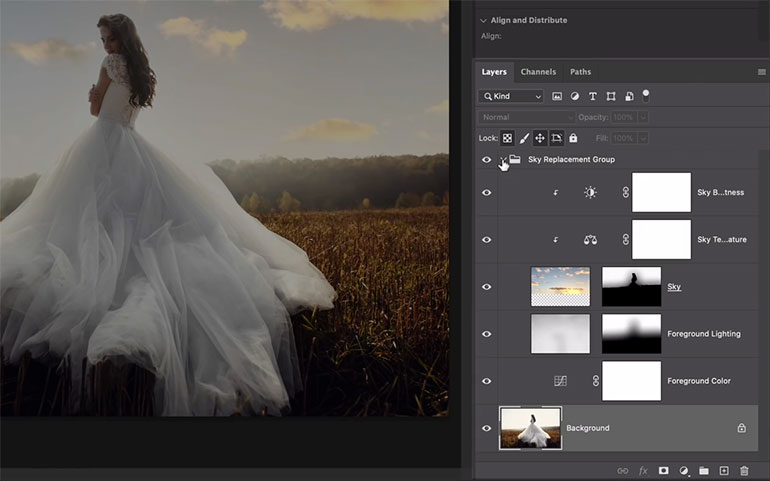Viewport: 770px width, 481px height.
Task: Open the Kind filter dropdown
Action: point(511,96)
